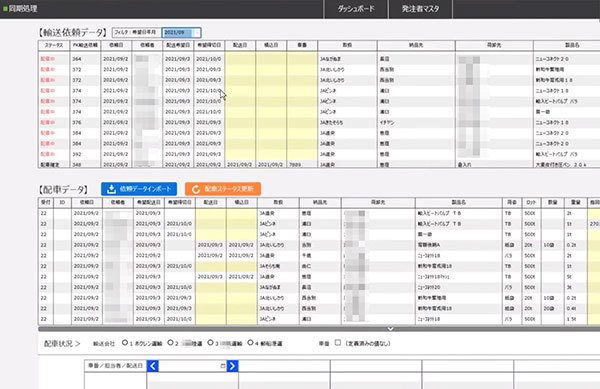600x389 pixels.
Task: Click the ID column header in 配車データ table
Action: [x=62, y=202]
